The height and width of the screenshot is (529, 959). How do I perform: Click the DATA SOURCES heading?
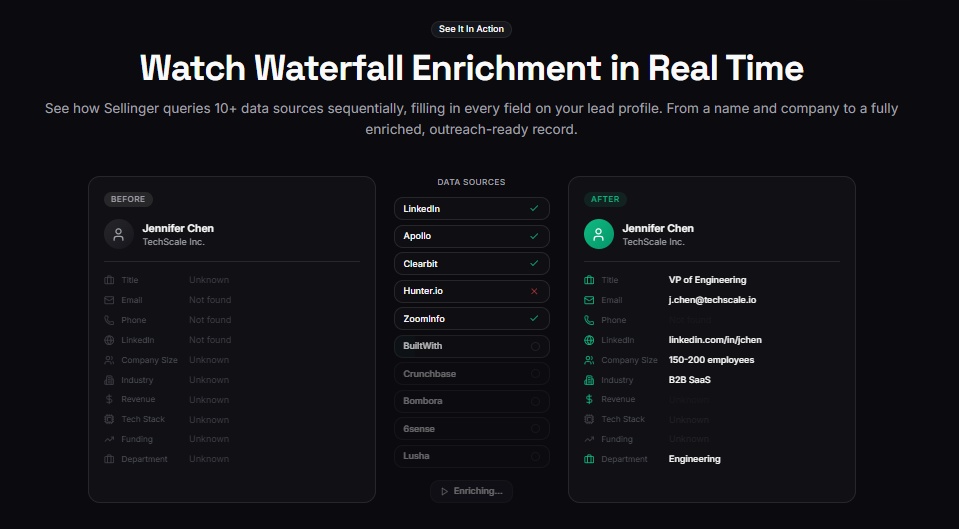[x=471, y=182]
